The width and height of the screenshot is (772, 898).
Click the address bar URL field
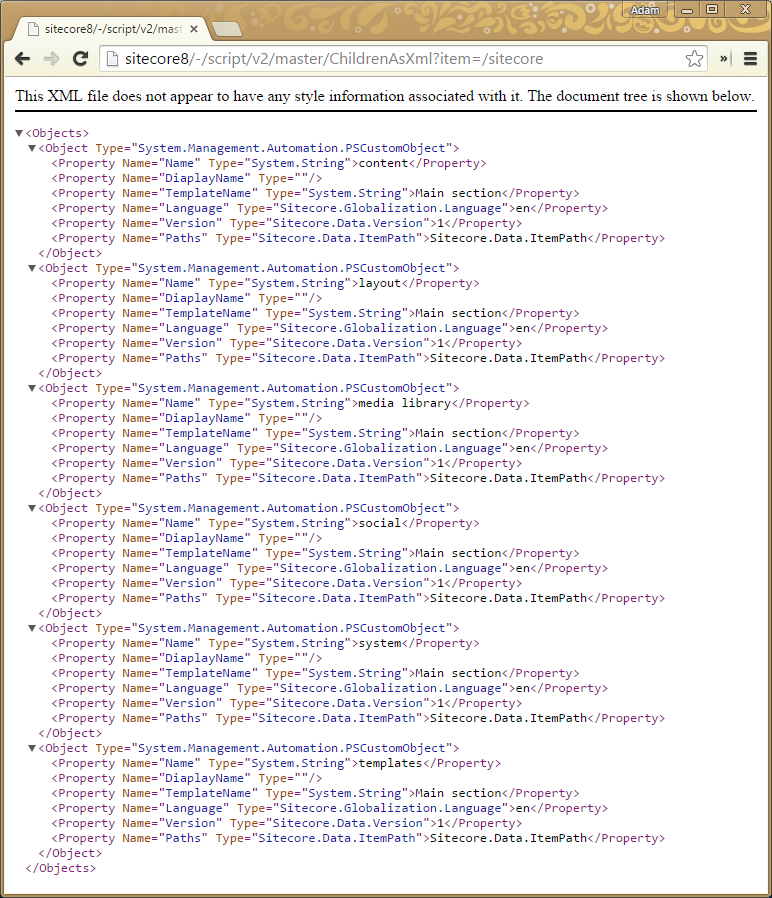coord(400,59)
